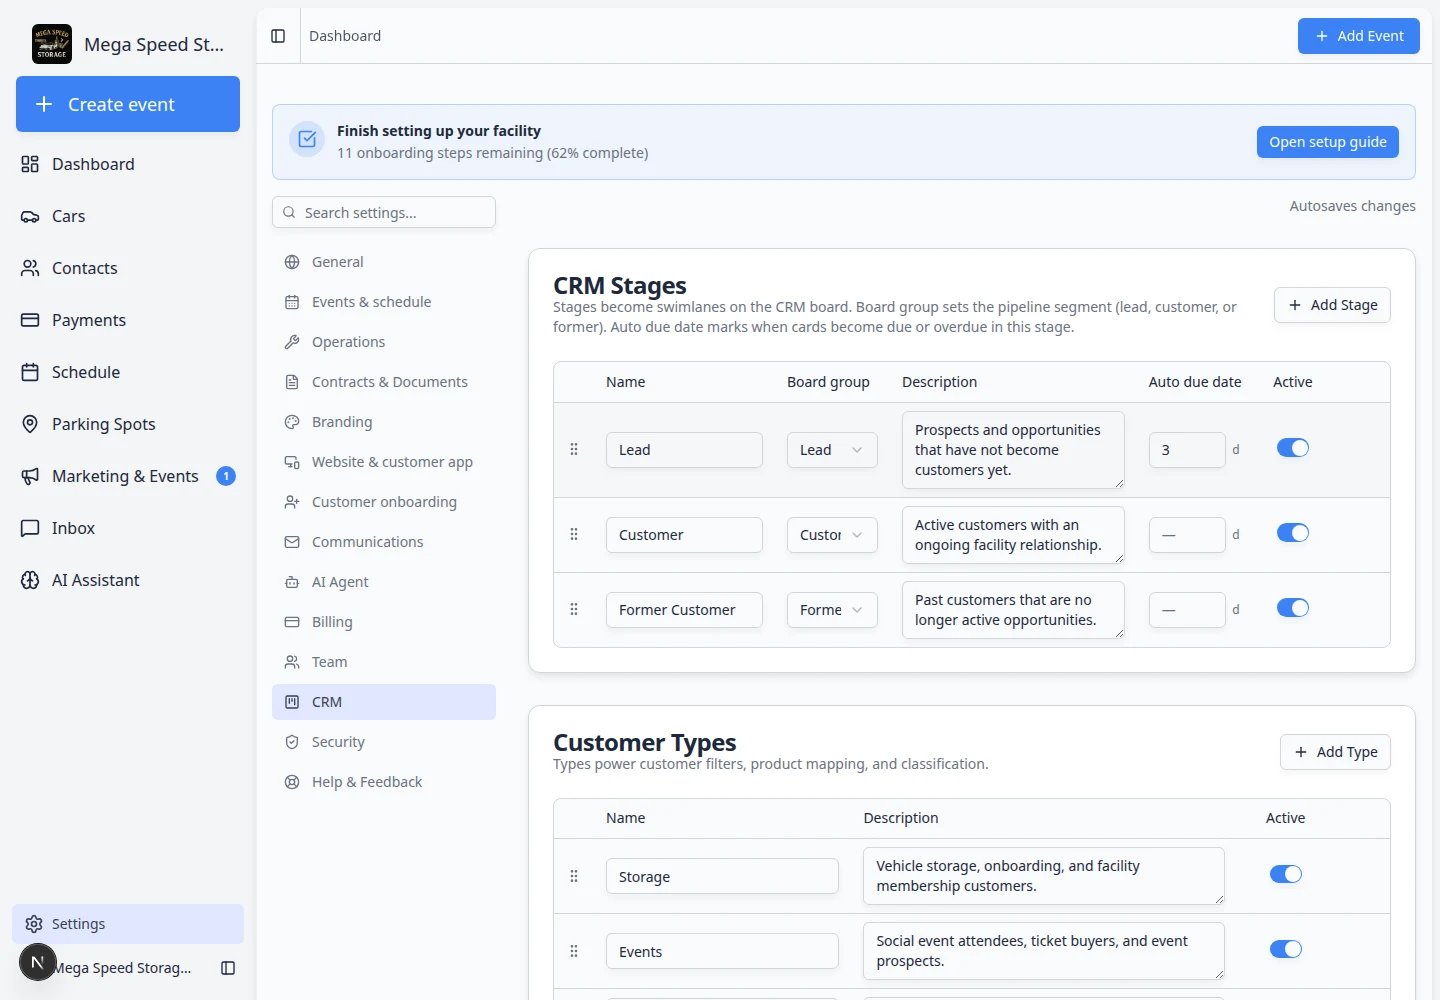Click the Customer auto due date field
The width and height of the screenshot is (1440, 1000).
[x=1187, y=535]
